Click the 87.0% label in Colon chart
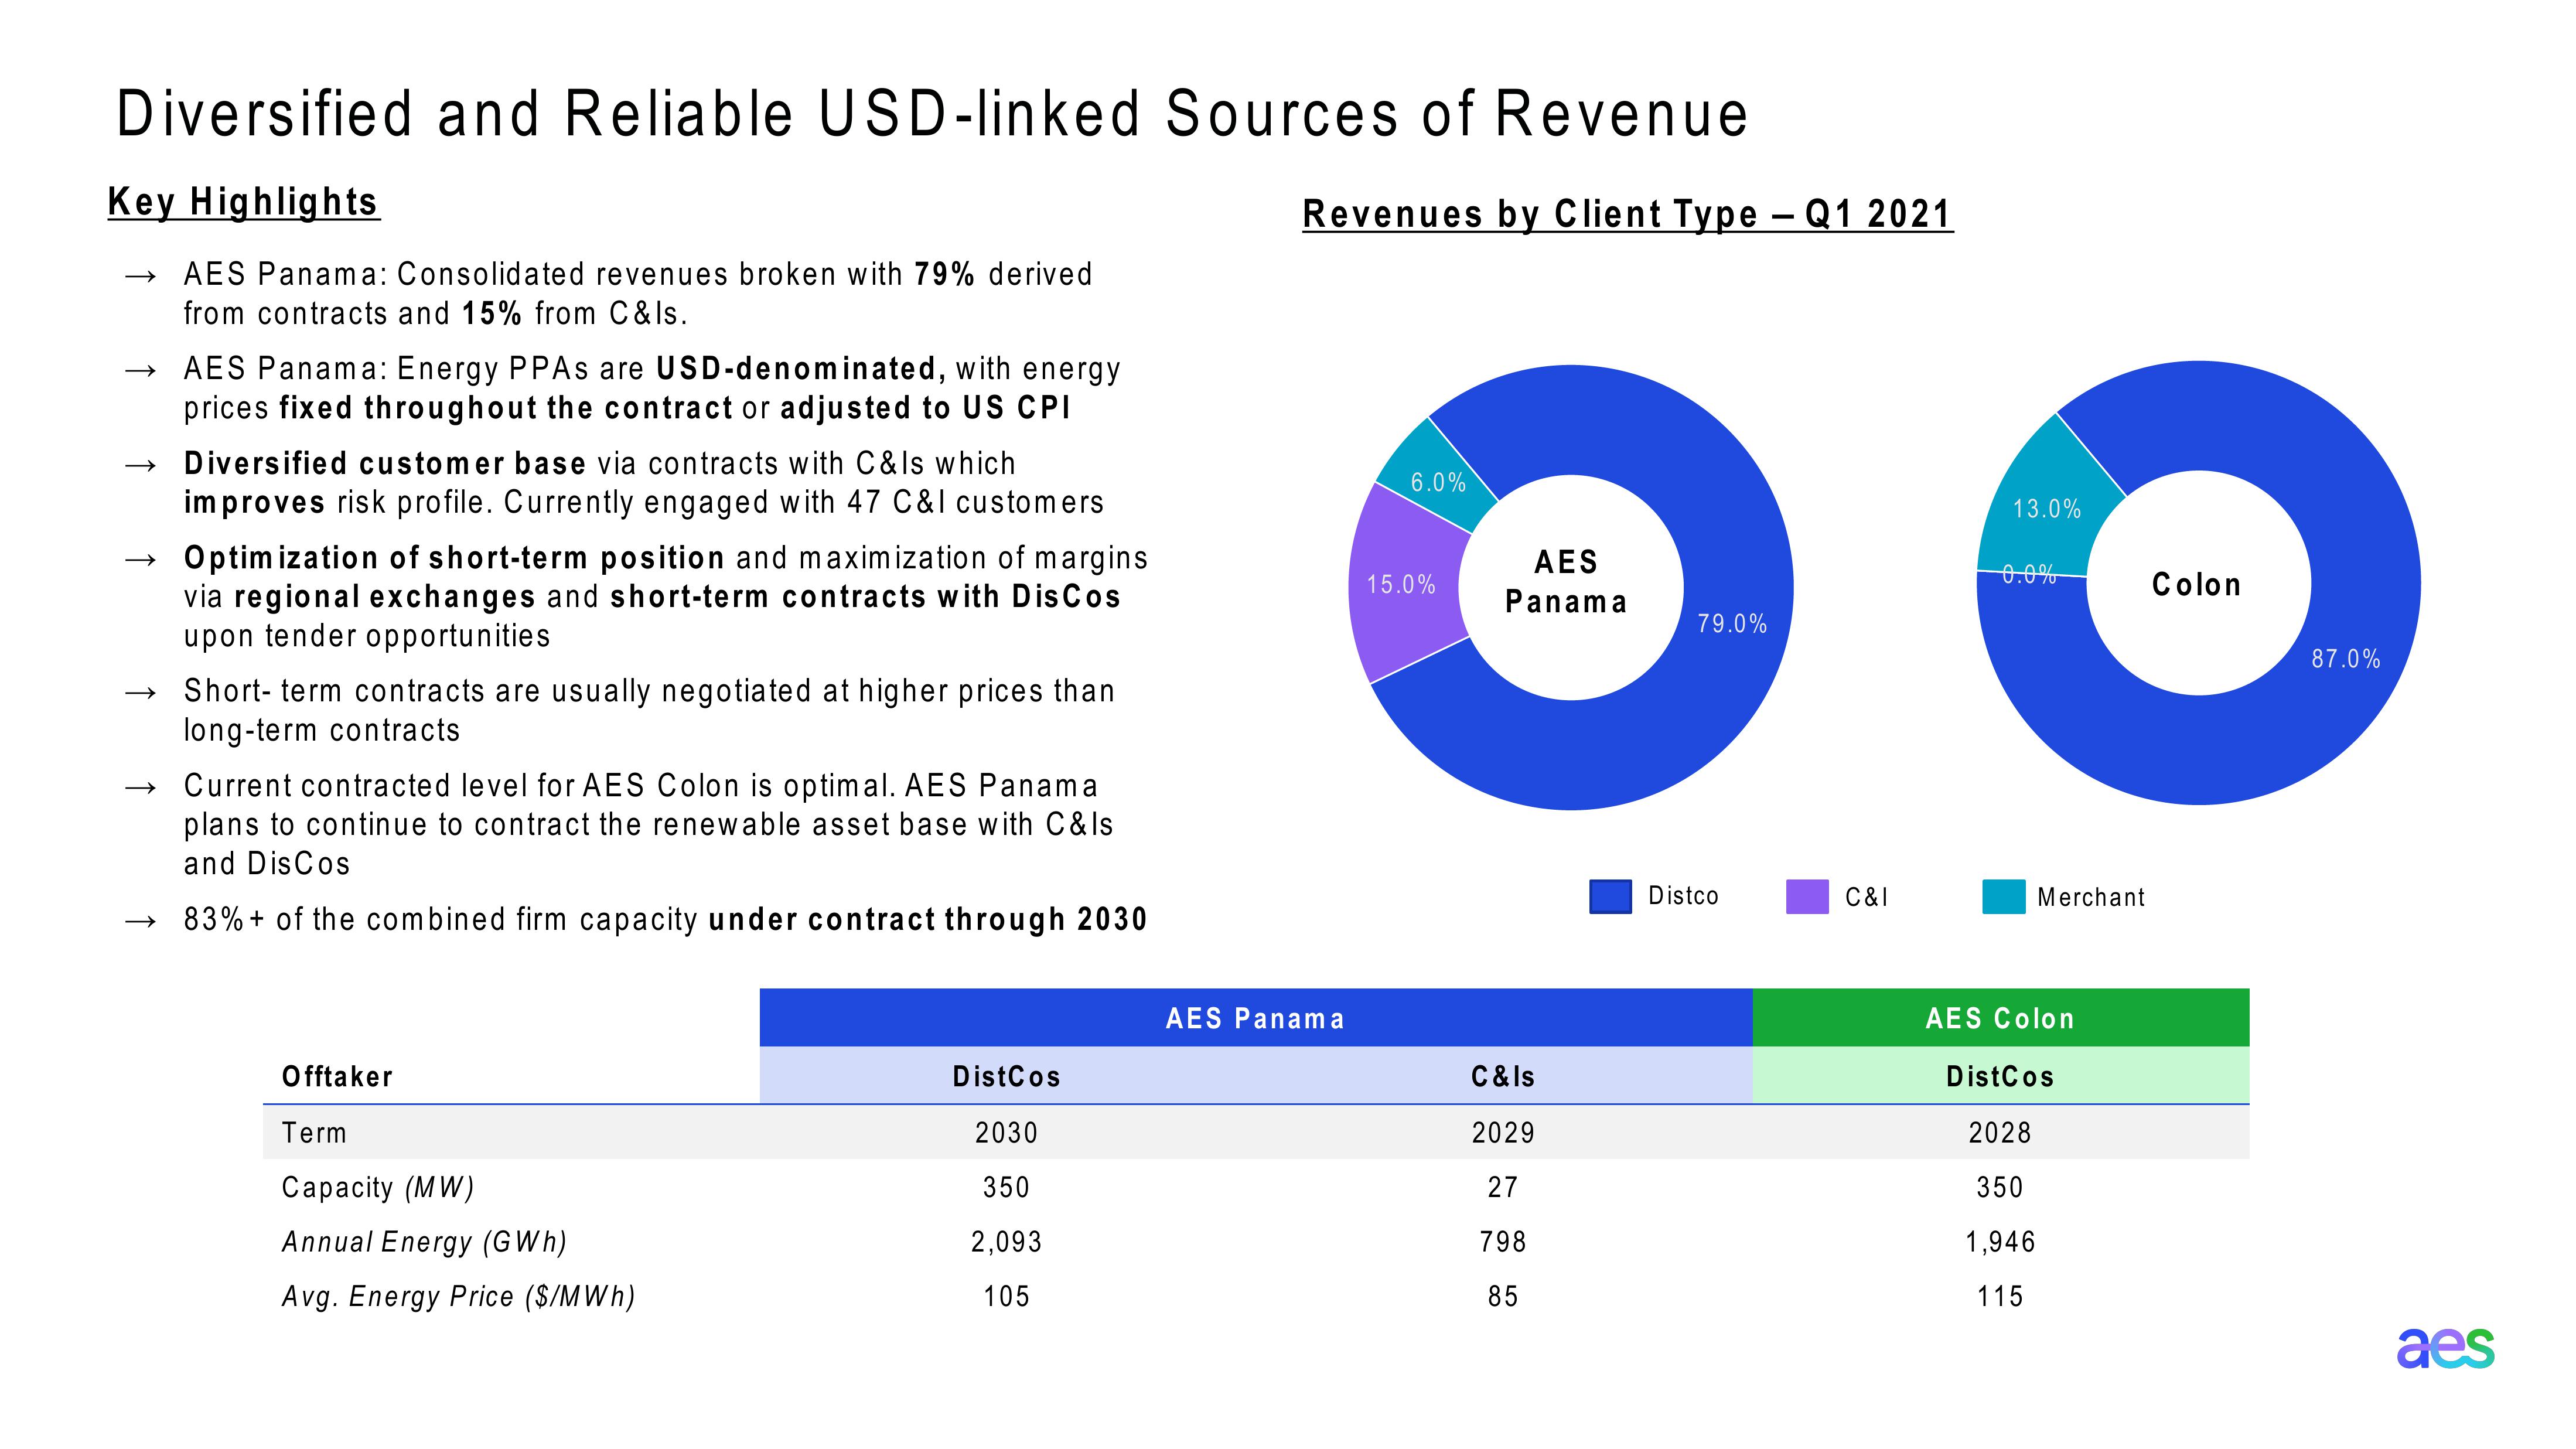 [x=2345, y=659]
